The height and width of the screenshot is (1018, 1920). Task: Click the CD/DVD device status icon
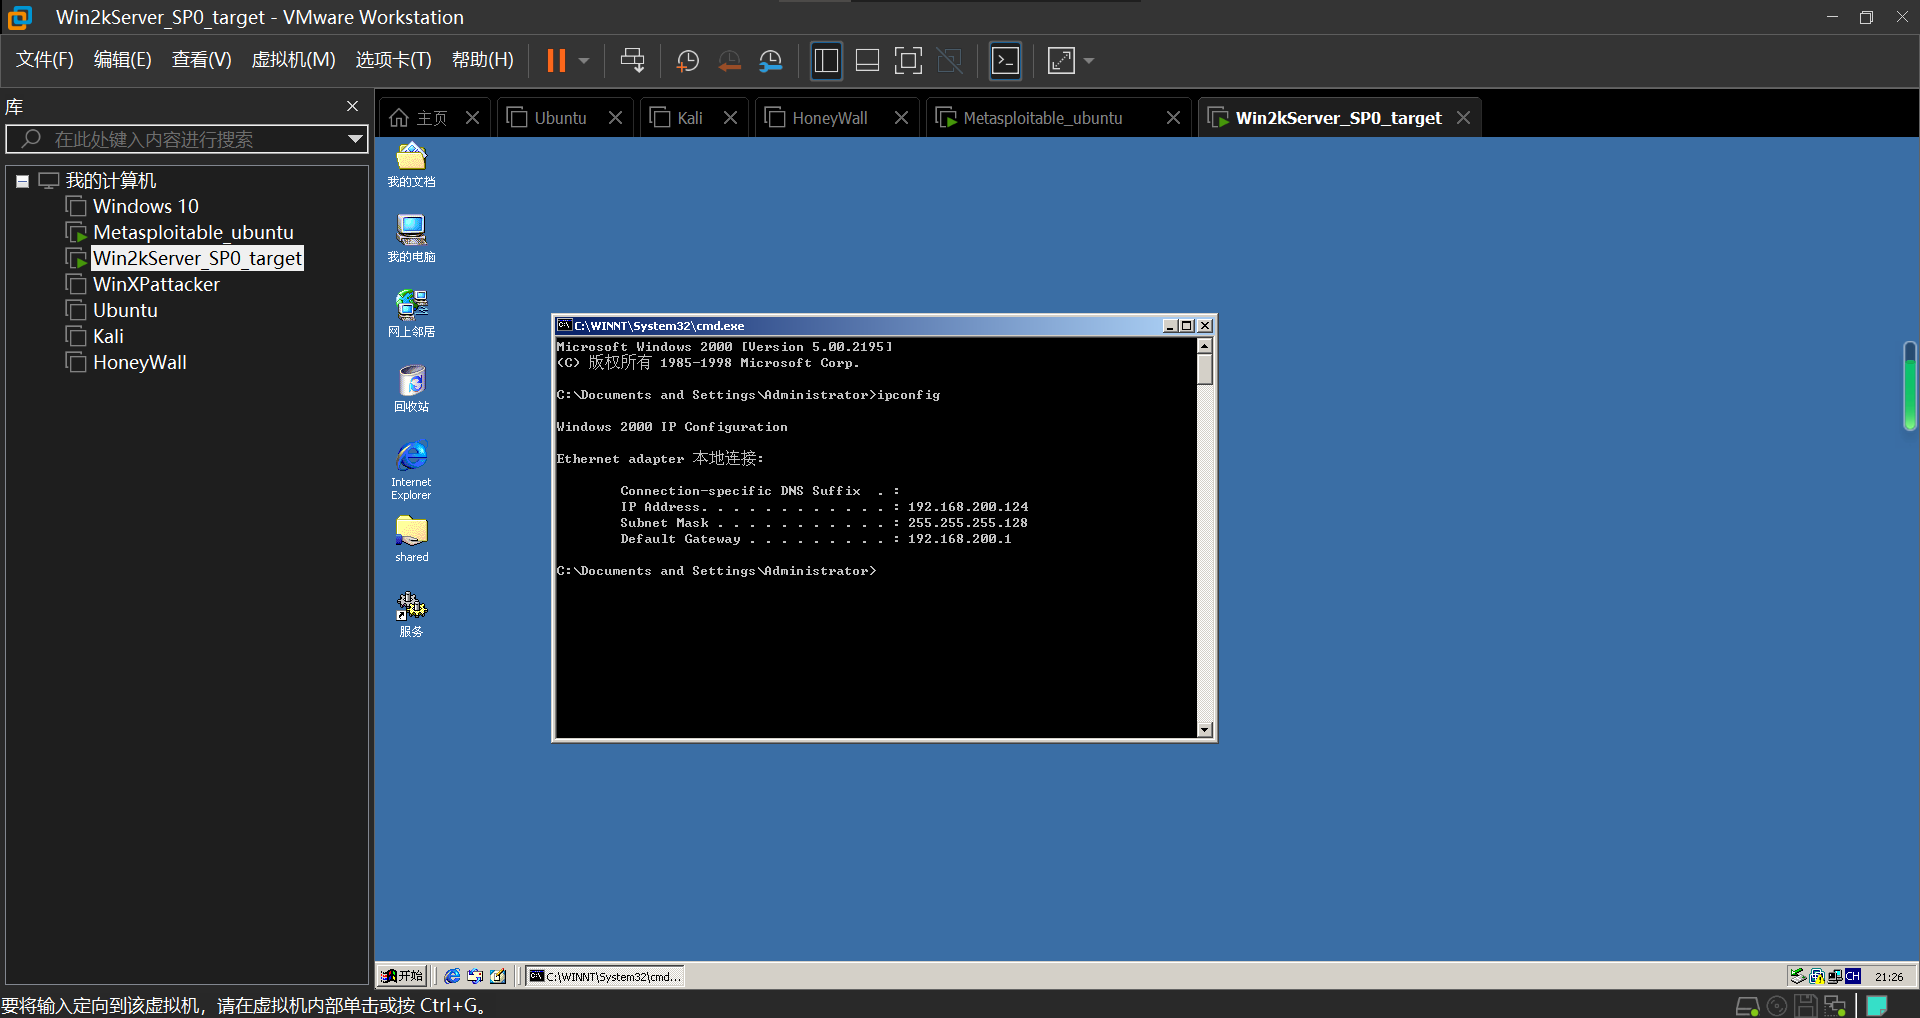click(1777, 1006)
